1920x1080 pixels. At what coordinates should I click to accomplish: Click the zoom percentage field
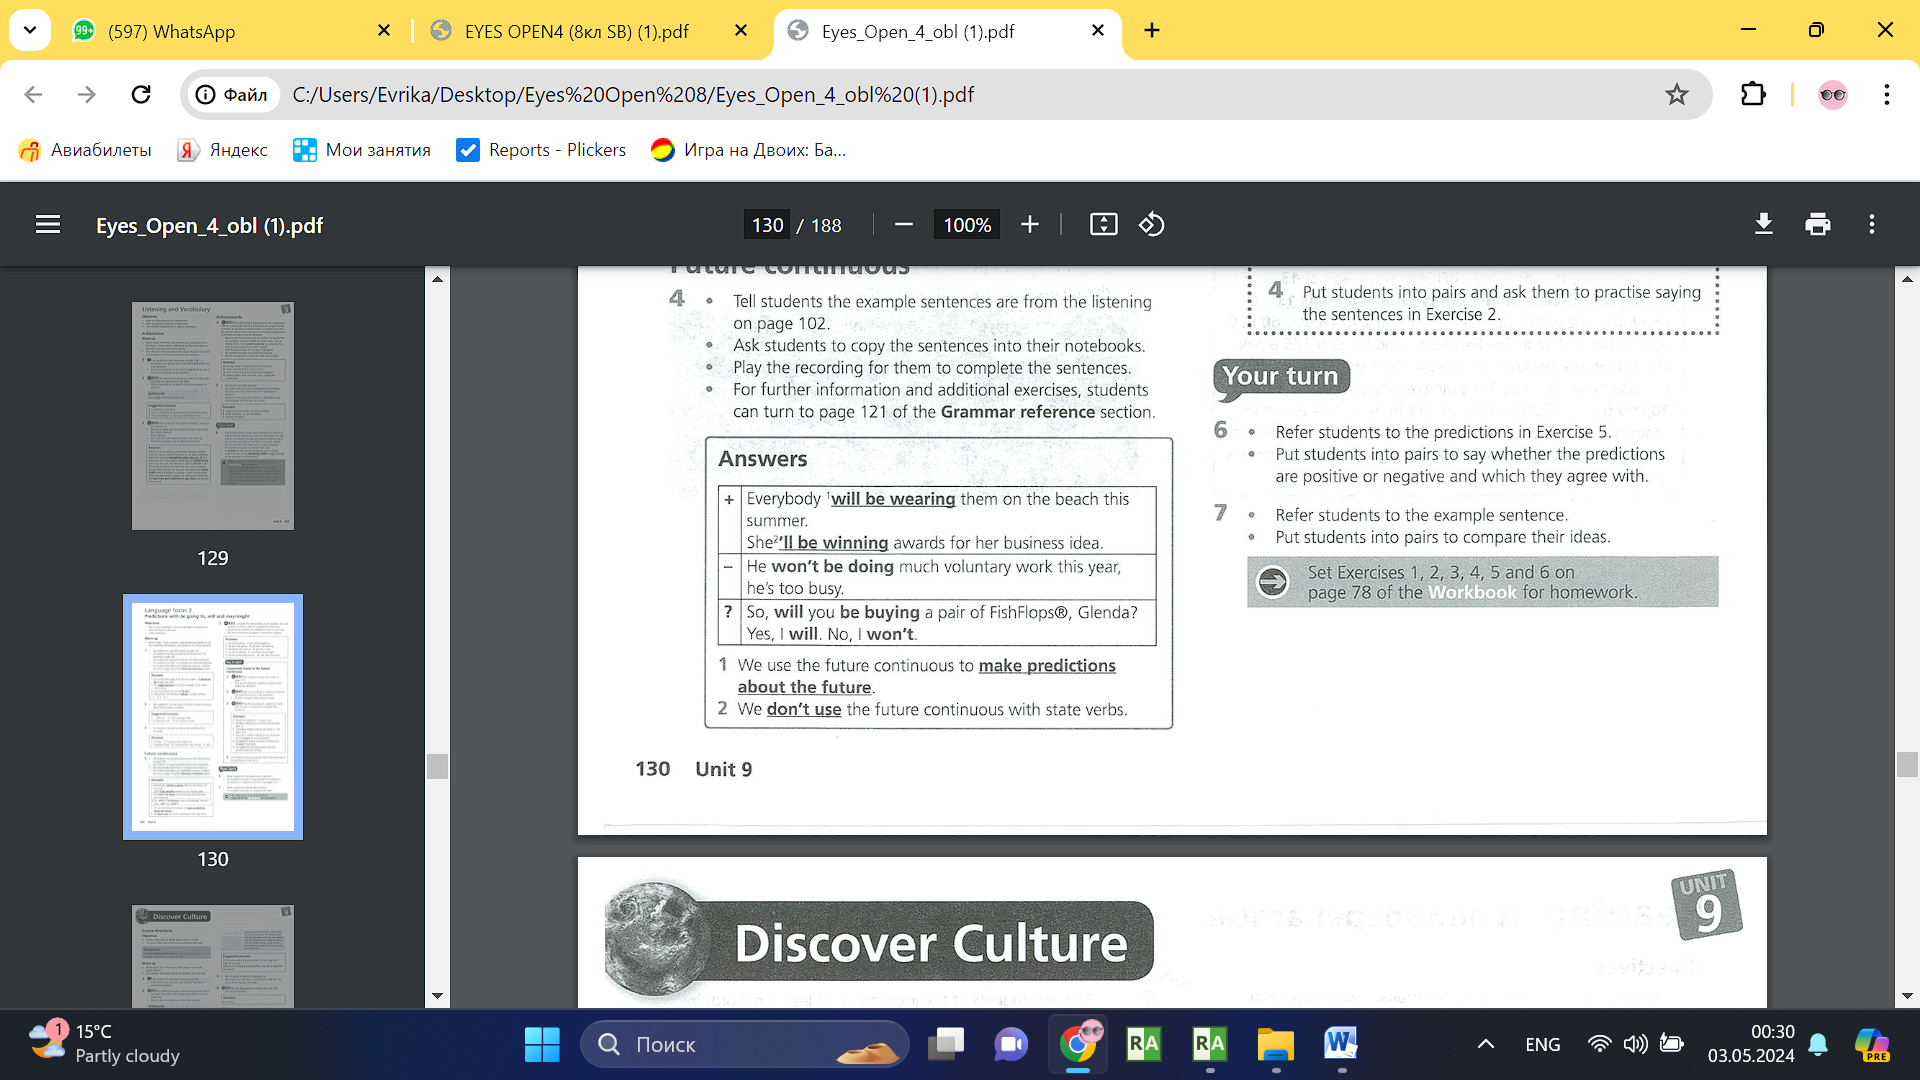tap(967, 225)
